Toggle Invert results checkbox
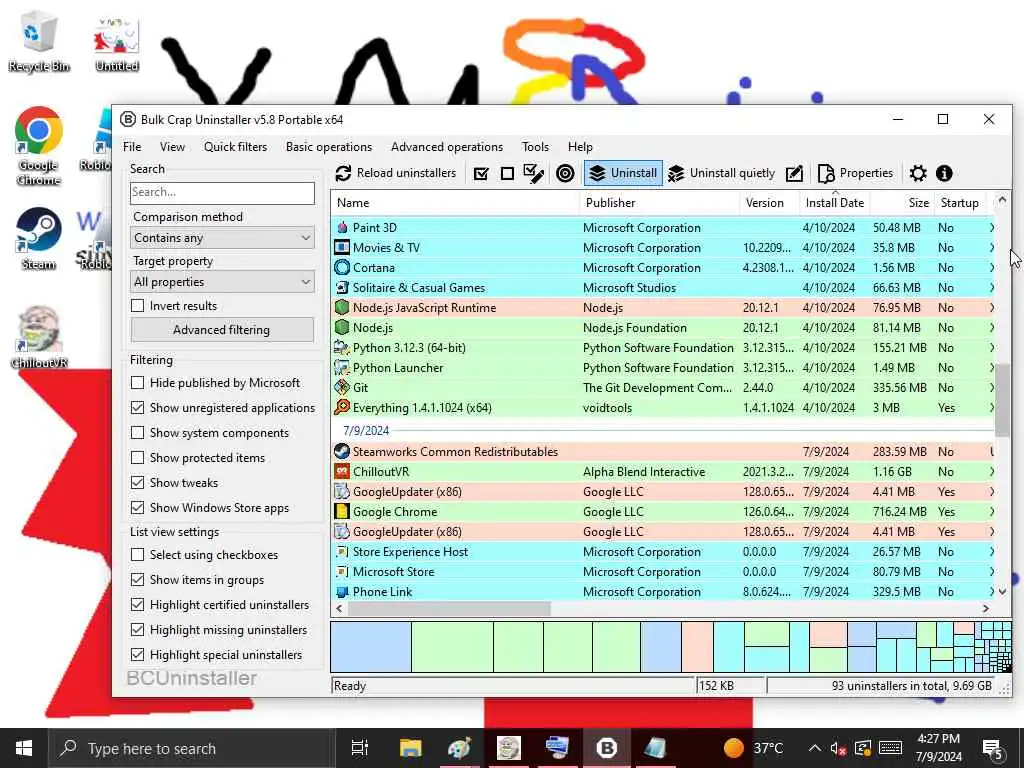Image resolution: width=1024 pixels, height=768 pixels. 137,306
